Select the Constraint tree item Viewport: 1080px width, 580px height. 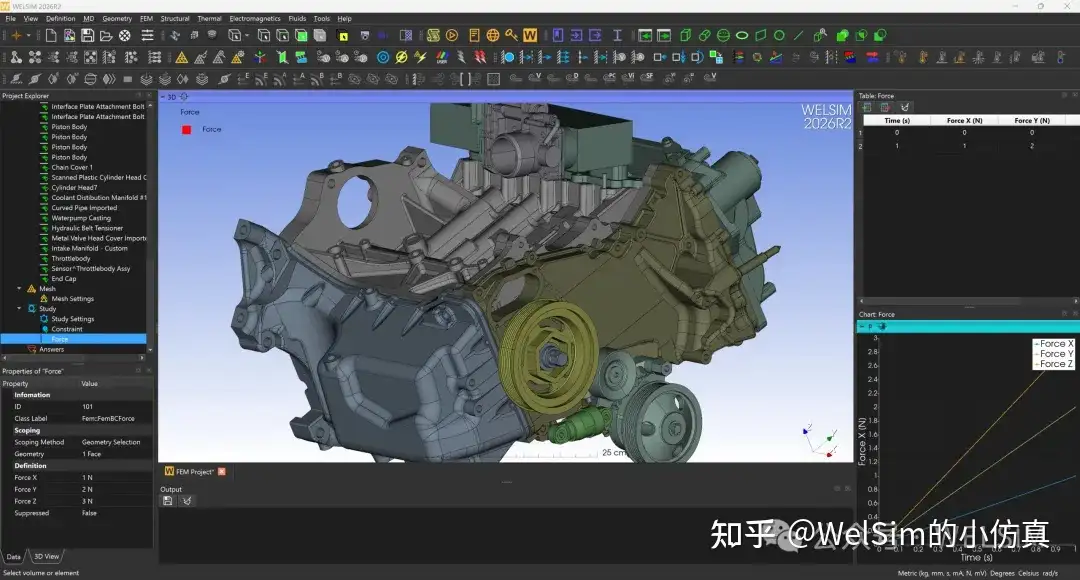(67, 329)
